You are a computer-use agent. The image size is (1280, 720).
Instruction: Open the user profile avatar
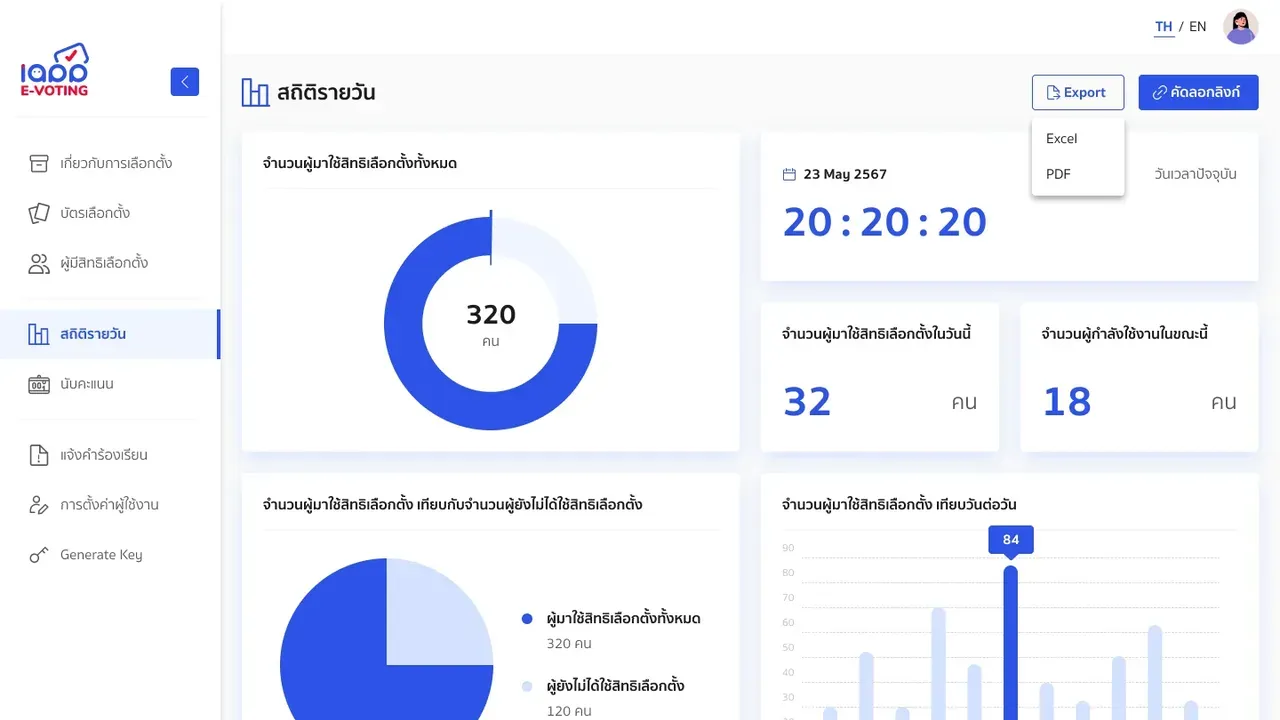tap(1241, 27)
